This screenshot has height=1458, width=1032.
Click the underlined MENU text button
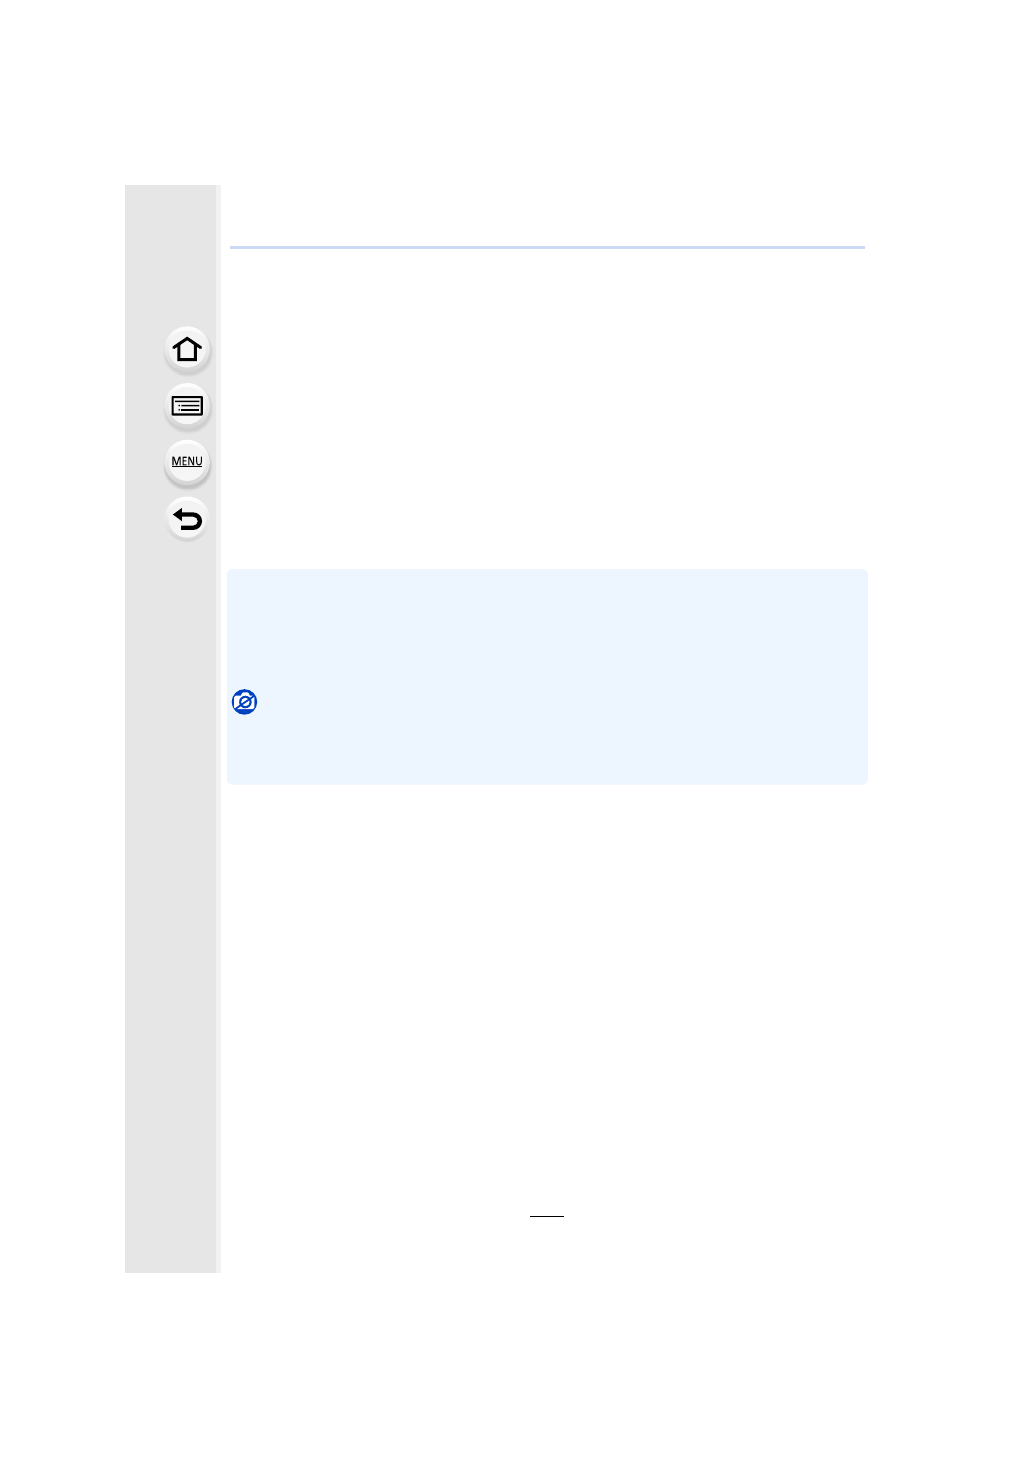coord(187,462)
